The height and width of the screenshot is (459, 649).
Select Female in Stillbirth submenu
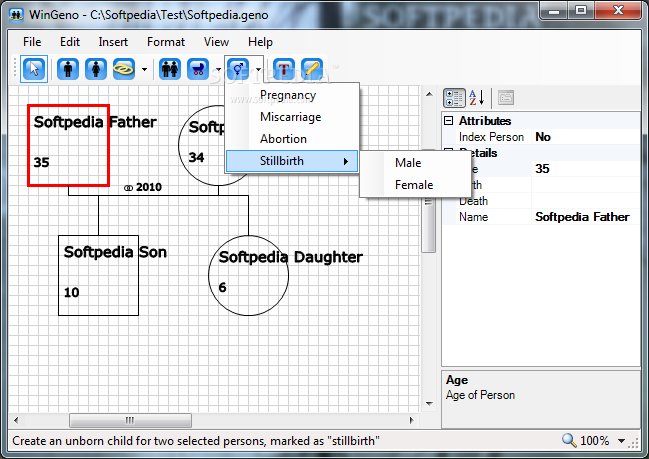(415, 185)
